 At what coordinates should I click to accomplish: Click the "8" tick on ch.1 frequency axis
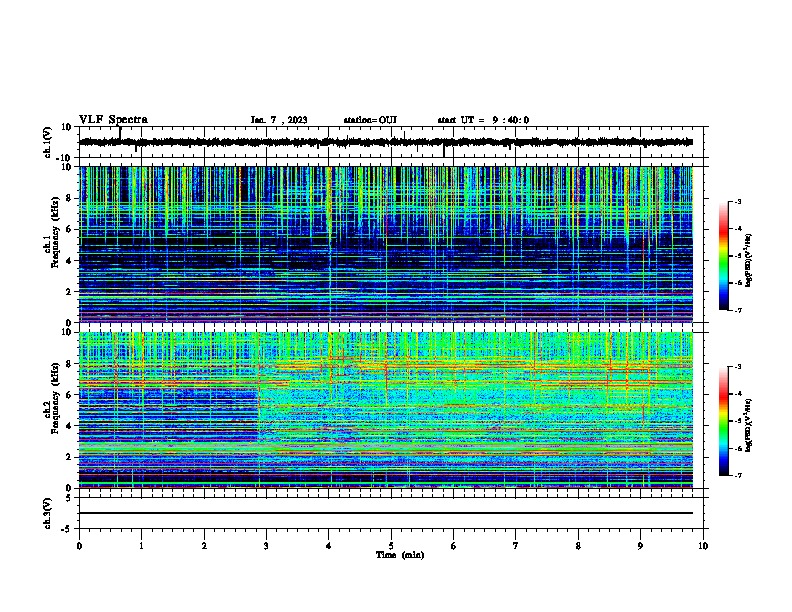pyautogui.click(x=69, y=198)
